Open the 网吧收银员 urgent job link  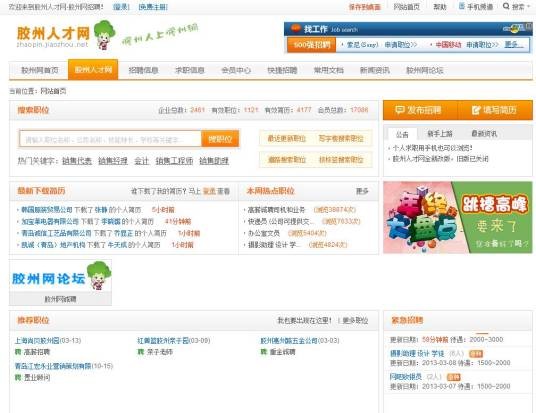[406, 377]
